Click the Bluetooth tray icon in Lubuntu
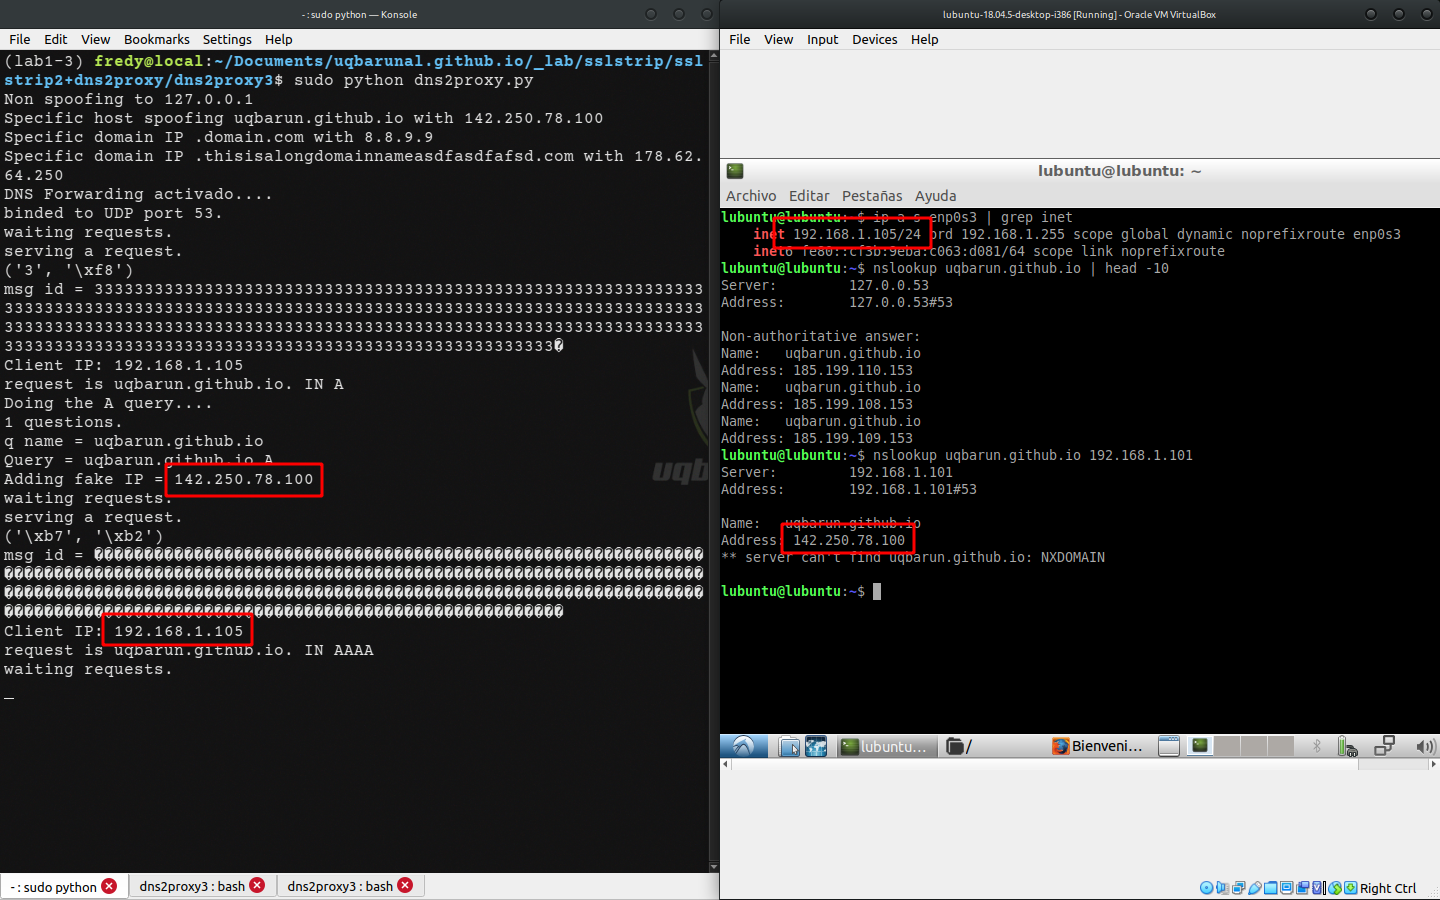The height and width of the screenshot is (900, 1440). 1316,746
